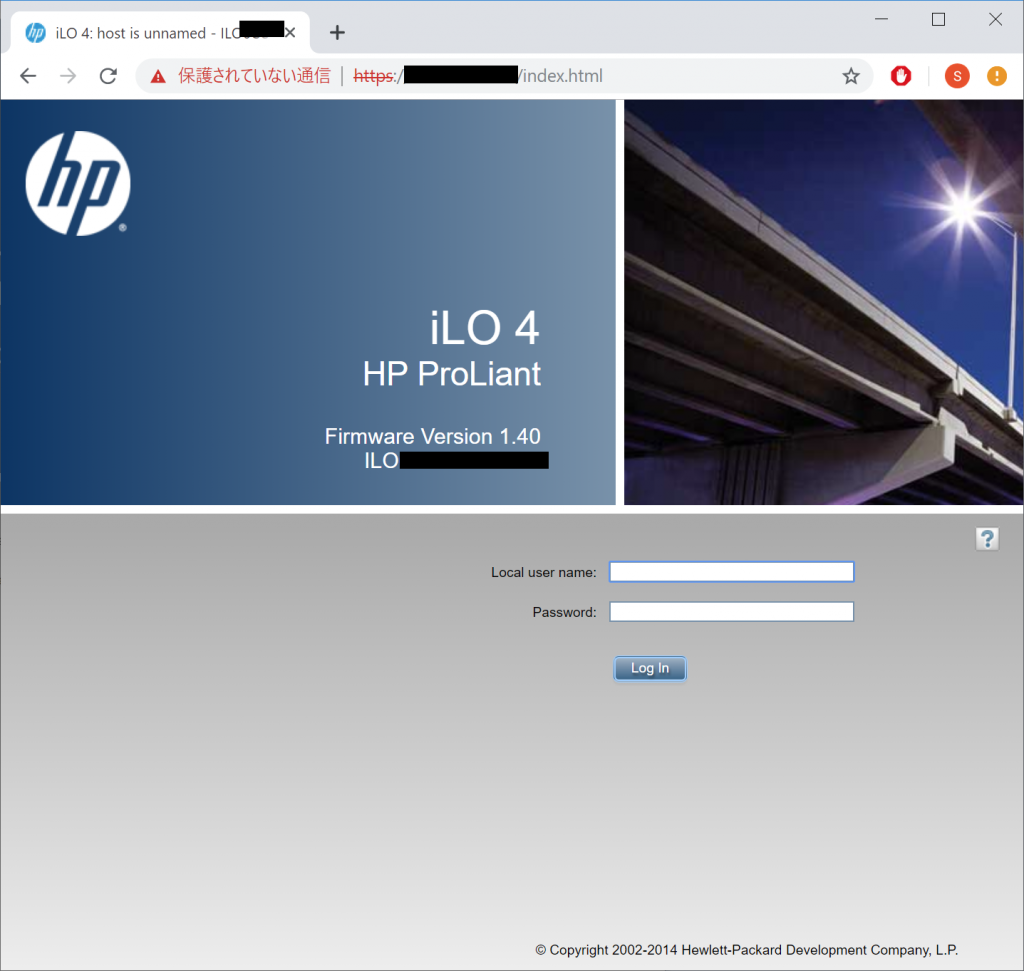Click the bridge photo on the banner
This screenshot has height=971, width=1024.
pyautogui.click(x=824, y=302)
